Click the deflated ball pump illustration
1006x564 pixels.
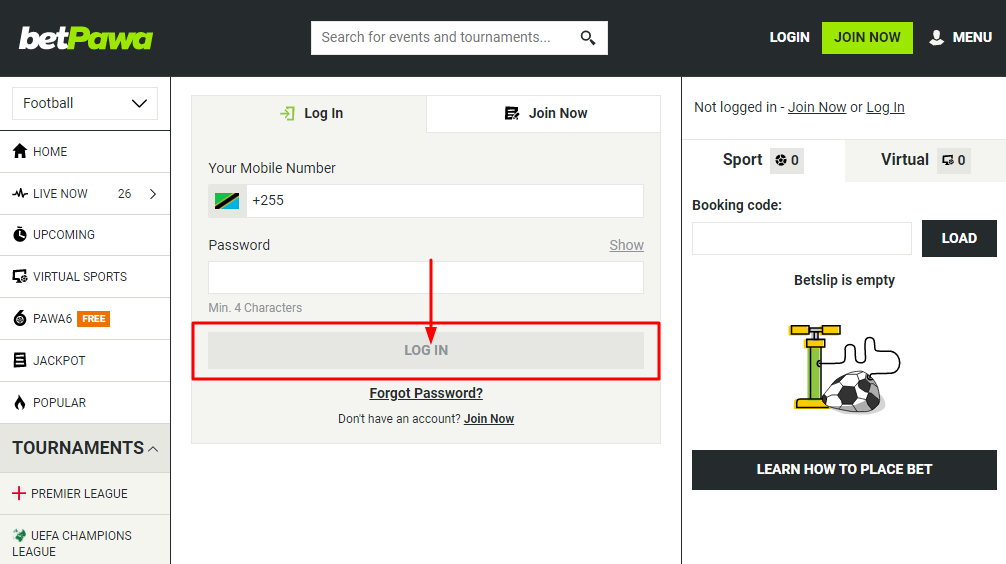(x=844, y=368)
